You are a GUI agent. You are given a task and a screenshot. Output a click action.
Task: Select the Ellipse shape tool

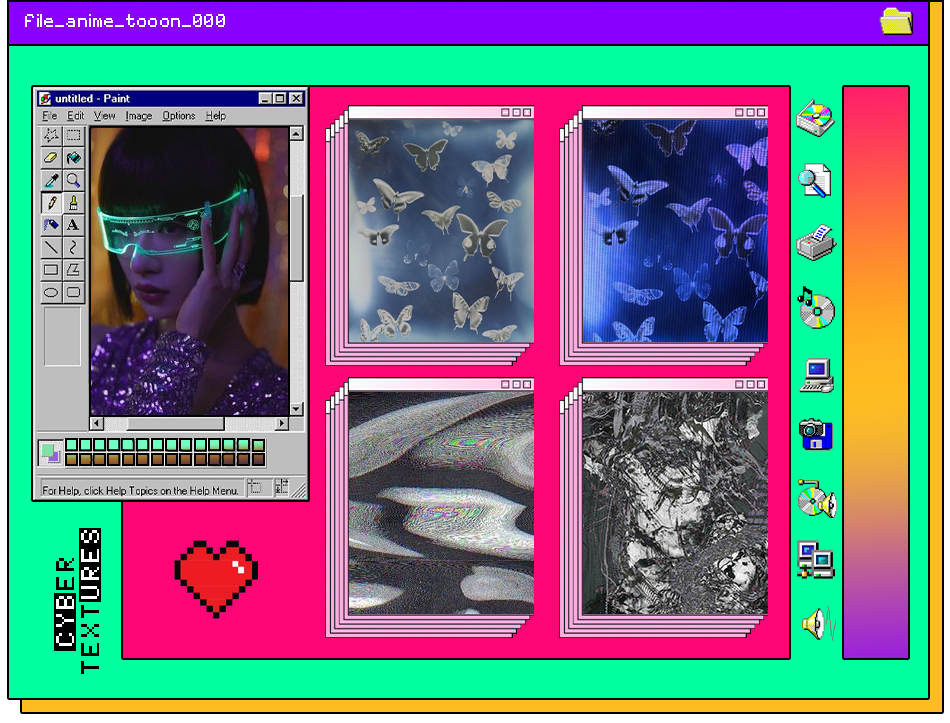(x=51, y=292)
